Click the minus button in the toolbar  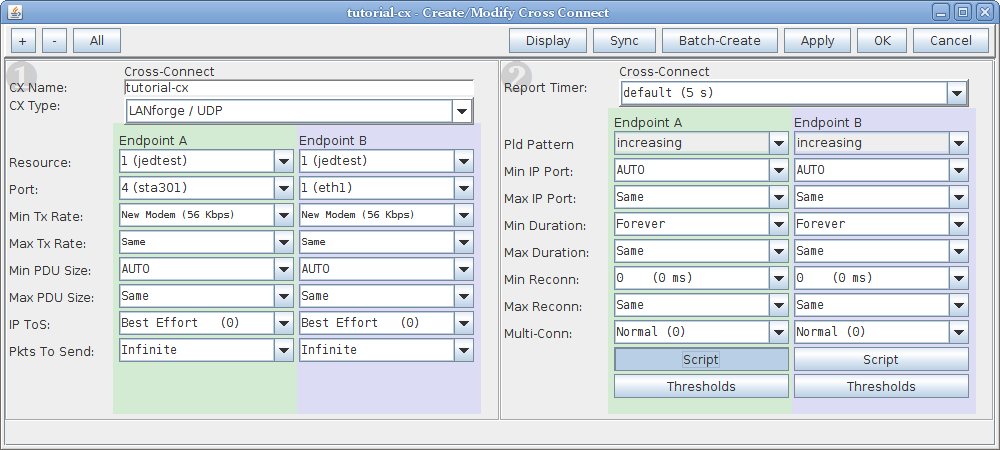[54, 41]
